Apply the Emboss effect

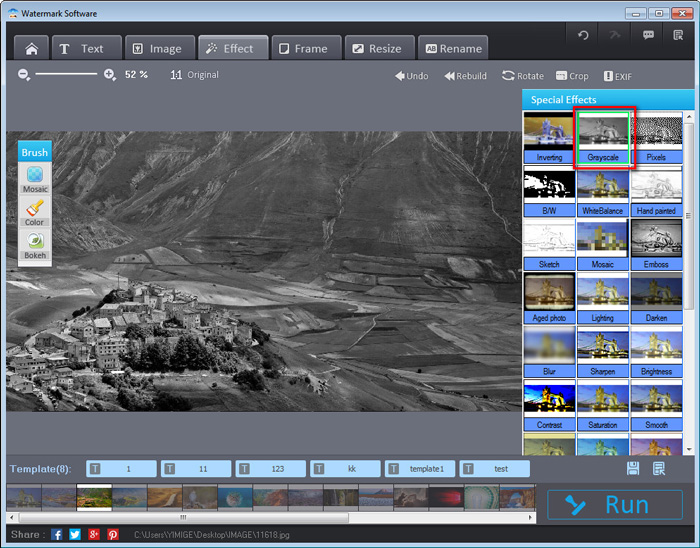pos(656,245)
